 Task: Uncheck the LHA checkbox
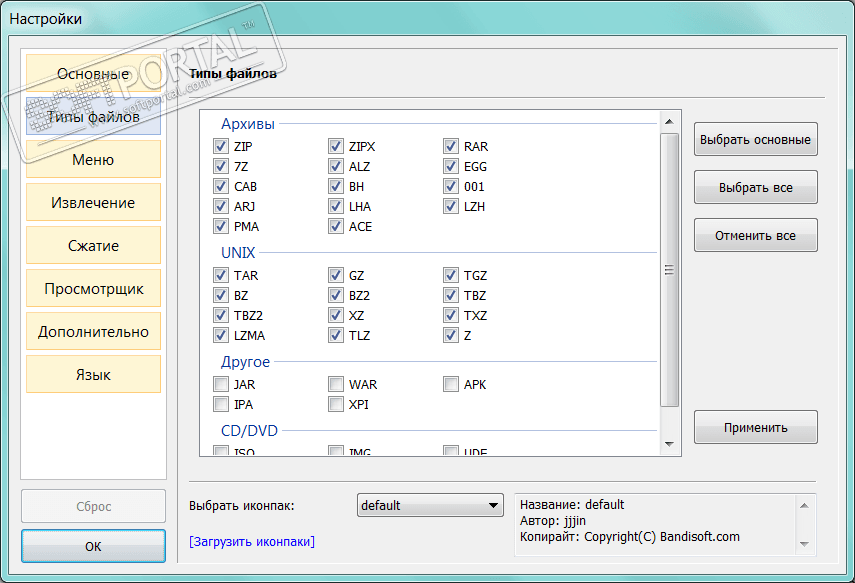(336, 206)
